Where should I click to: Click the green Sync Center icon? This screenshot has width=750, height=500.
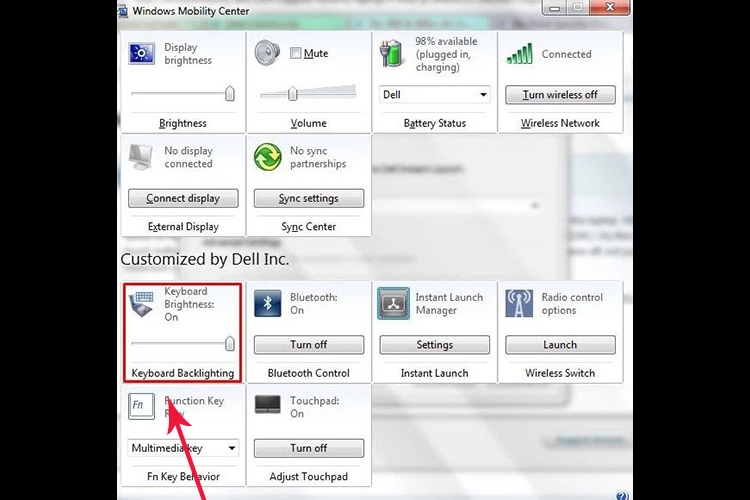point(267,157)
